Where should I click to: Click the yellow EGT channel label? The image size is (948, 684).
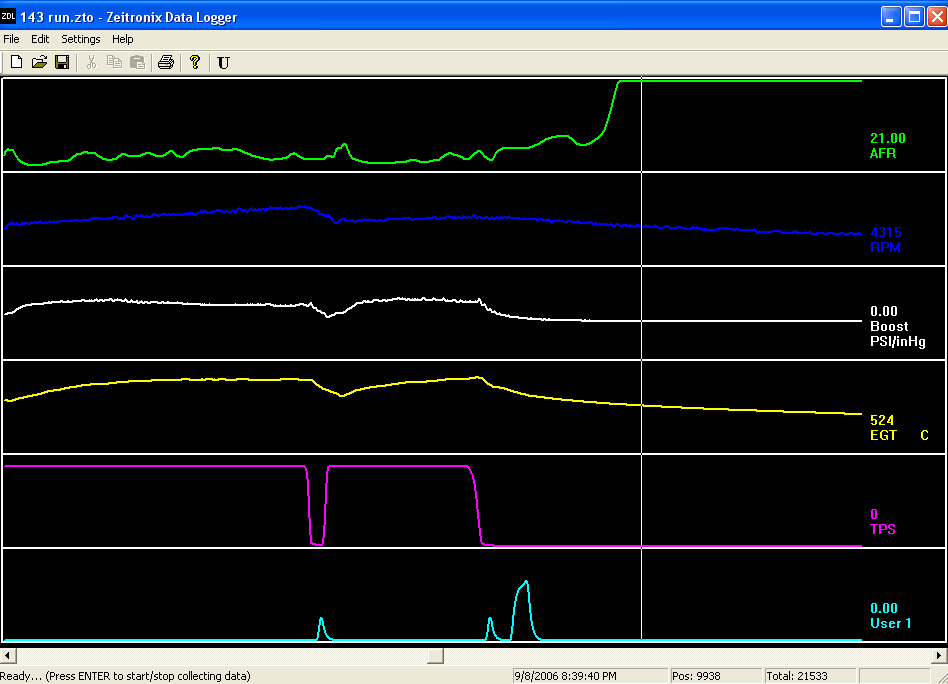(x=883, y=435)
